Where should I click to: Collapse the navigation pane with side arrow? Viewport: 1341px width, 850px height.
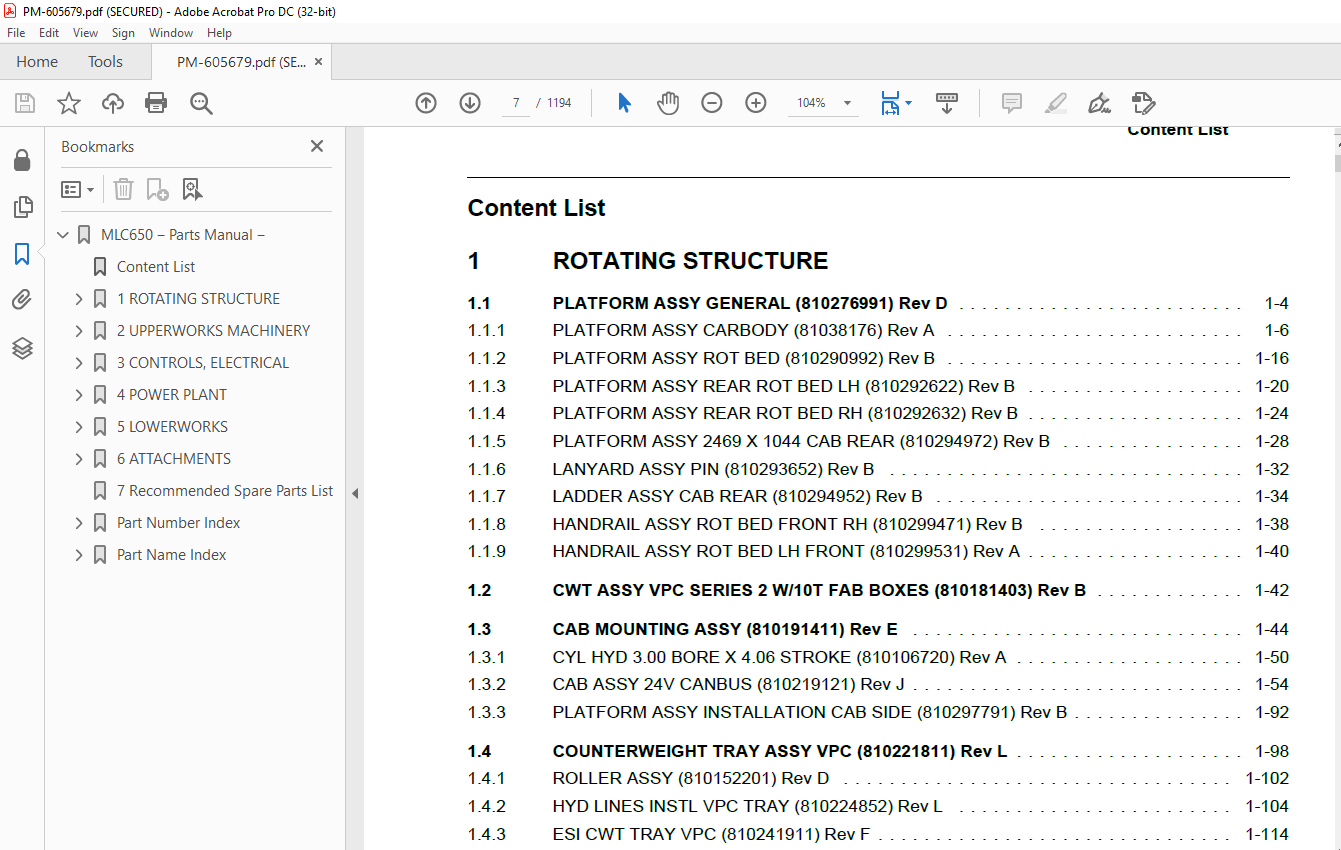(354, 493)
